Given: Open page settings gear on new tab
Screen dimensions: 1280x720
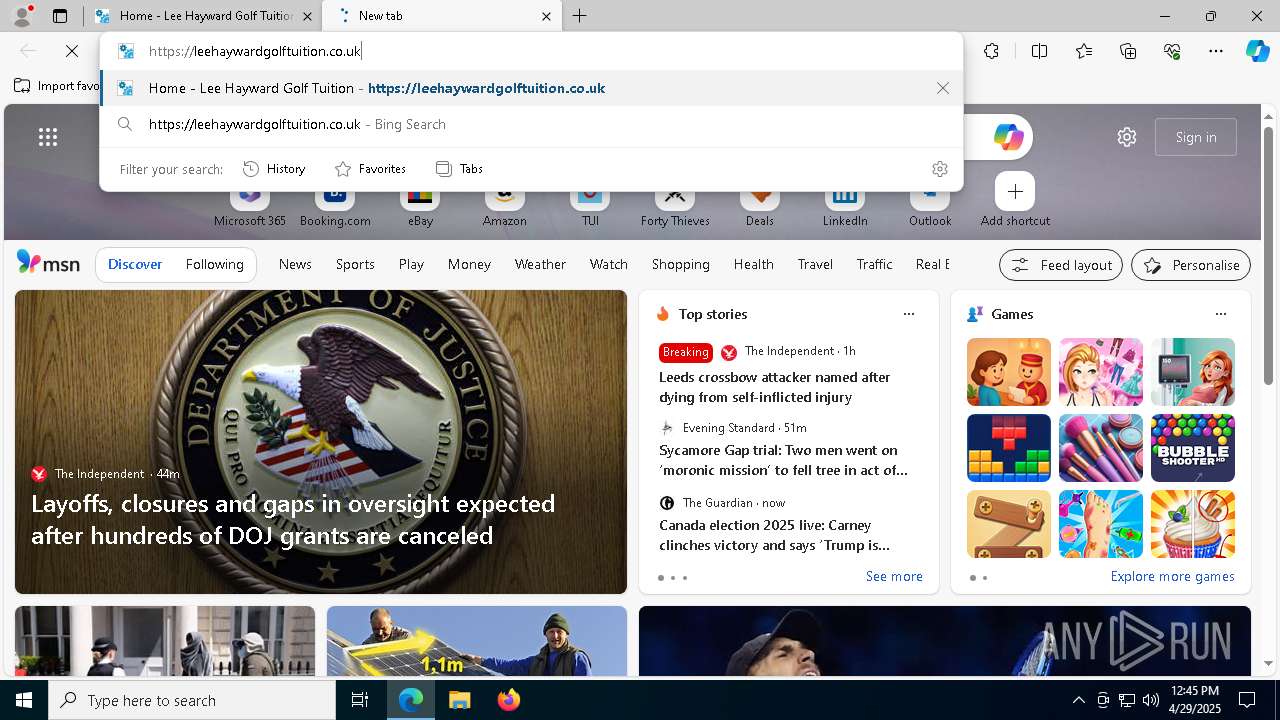Looking at the screenshot, I should (x=1127, y=137).
